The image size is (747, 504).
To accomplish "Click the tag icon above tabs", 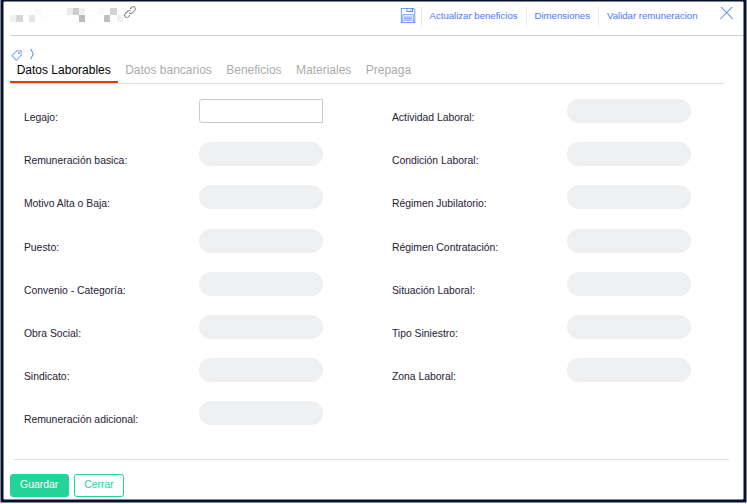I will 17,54.
